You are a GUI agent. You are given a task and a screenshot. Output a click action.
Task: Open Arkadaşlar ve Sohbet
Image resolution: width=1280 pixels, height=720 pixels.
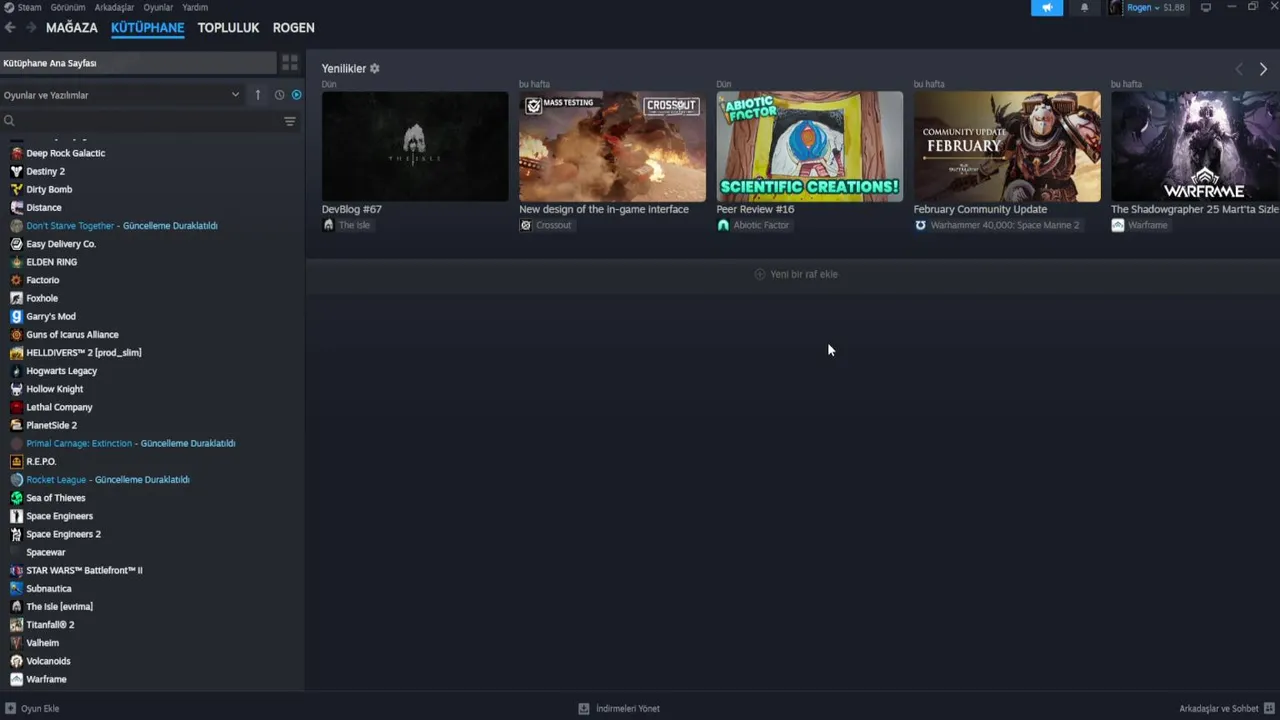(x=1219, y=708)
